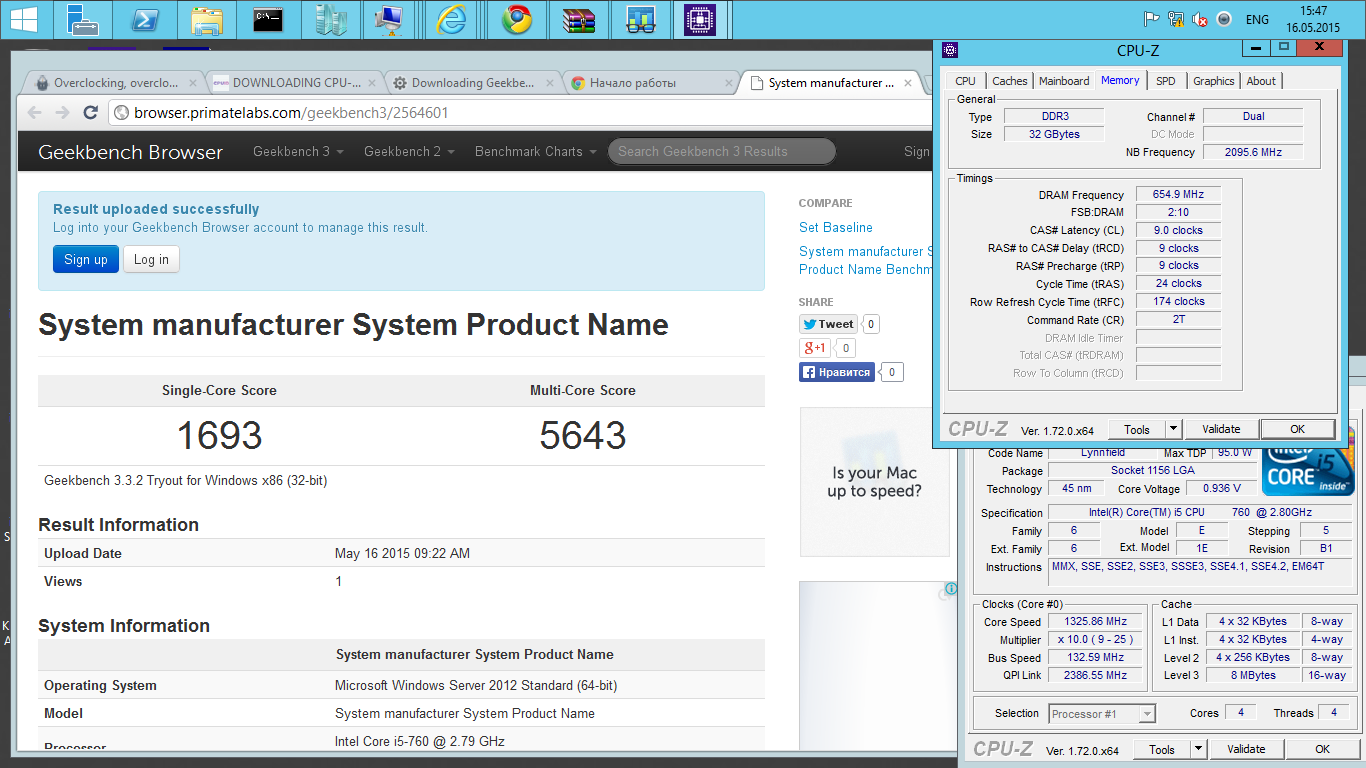Viewport: 1366px width, 768px height.
Task: Switch to Начало работы Chrome tab
Action: [650, 83]
